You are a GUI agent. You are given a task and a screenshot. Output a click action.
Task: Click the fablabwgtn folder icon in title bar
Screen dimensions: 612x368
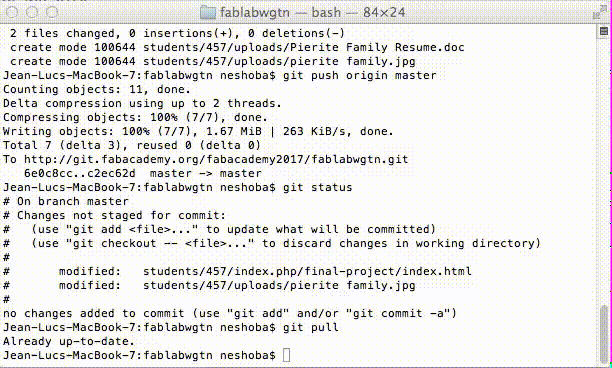click(x=208, y=12)
